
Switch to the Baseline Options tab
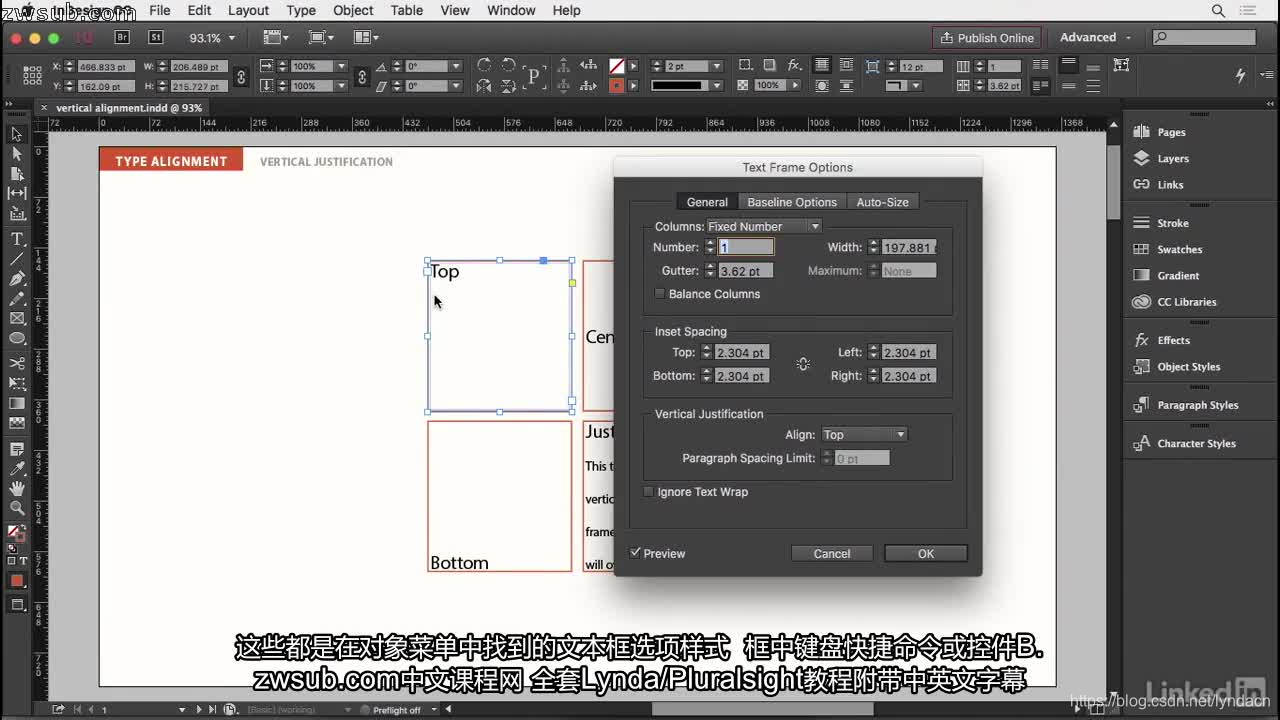pos(792,201)
